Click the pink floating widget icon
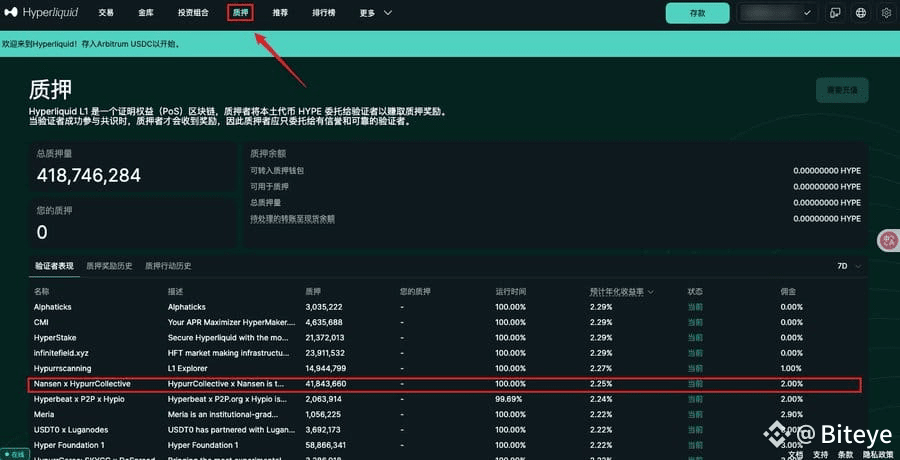The width and height of the screenshot is (900, 460). (x=889, y=240)
